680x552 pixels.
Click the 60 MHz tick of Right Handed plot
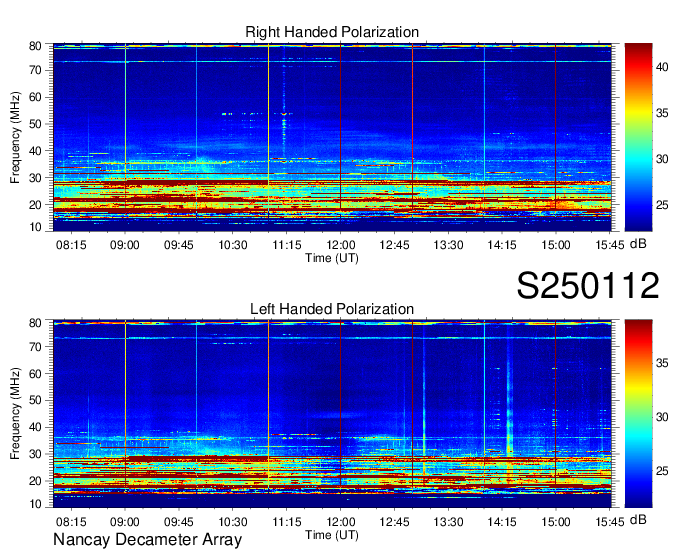point(35,97)
